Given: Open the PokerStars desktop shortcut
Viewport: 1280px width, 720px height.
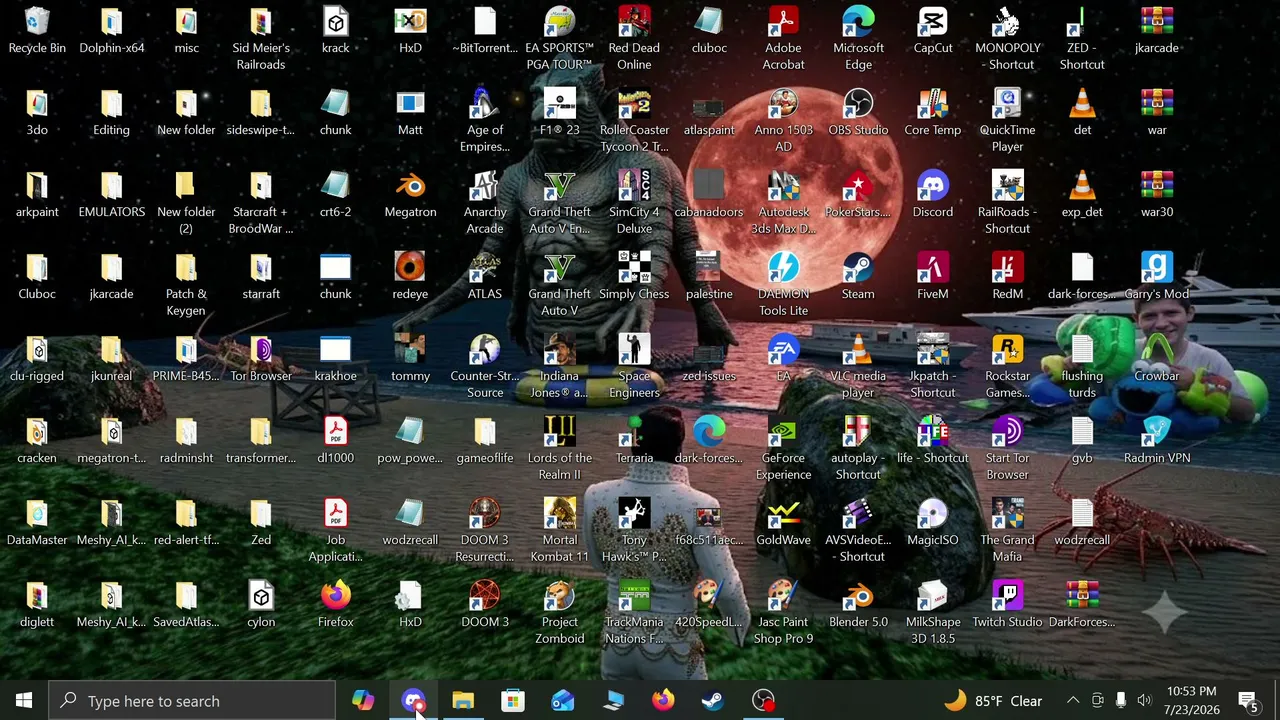Looking at the screenshot, I should 858,195.
